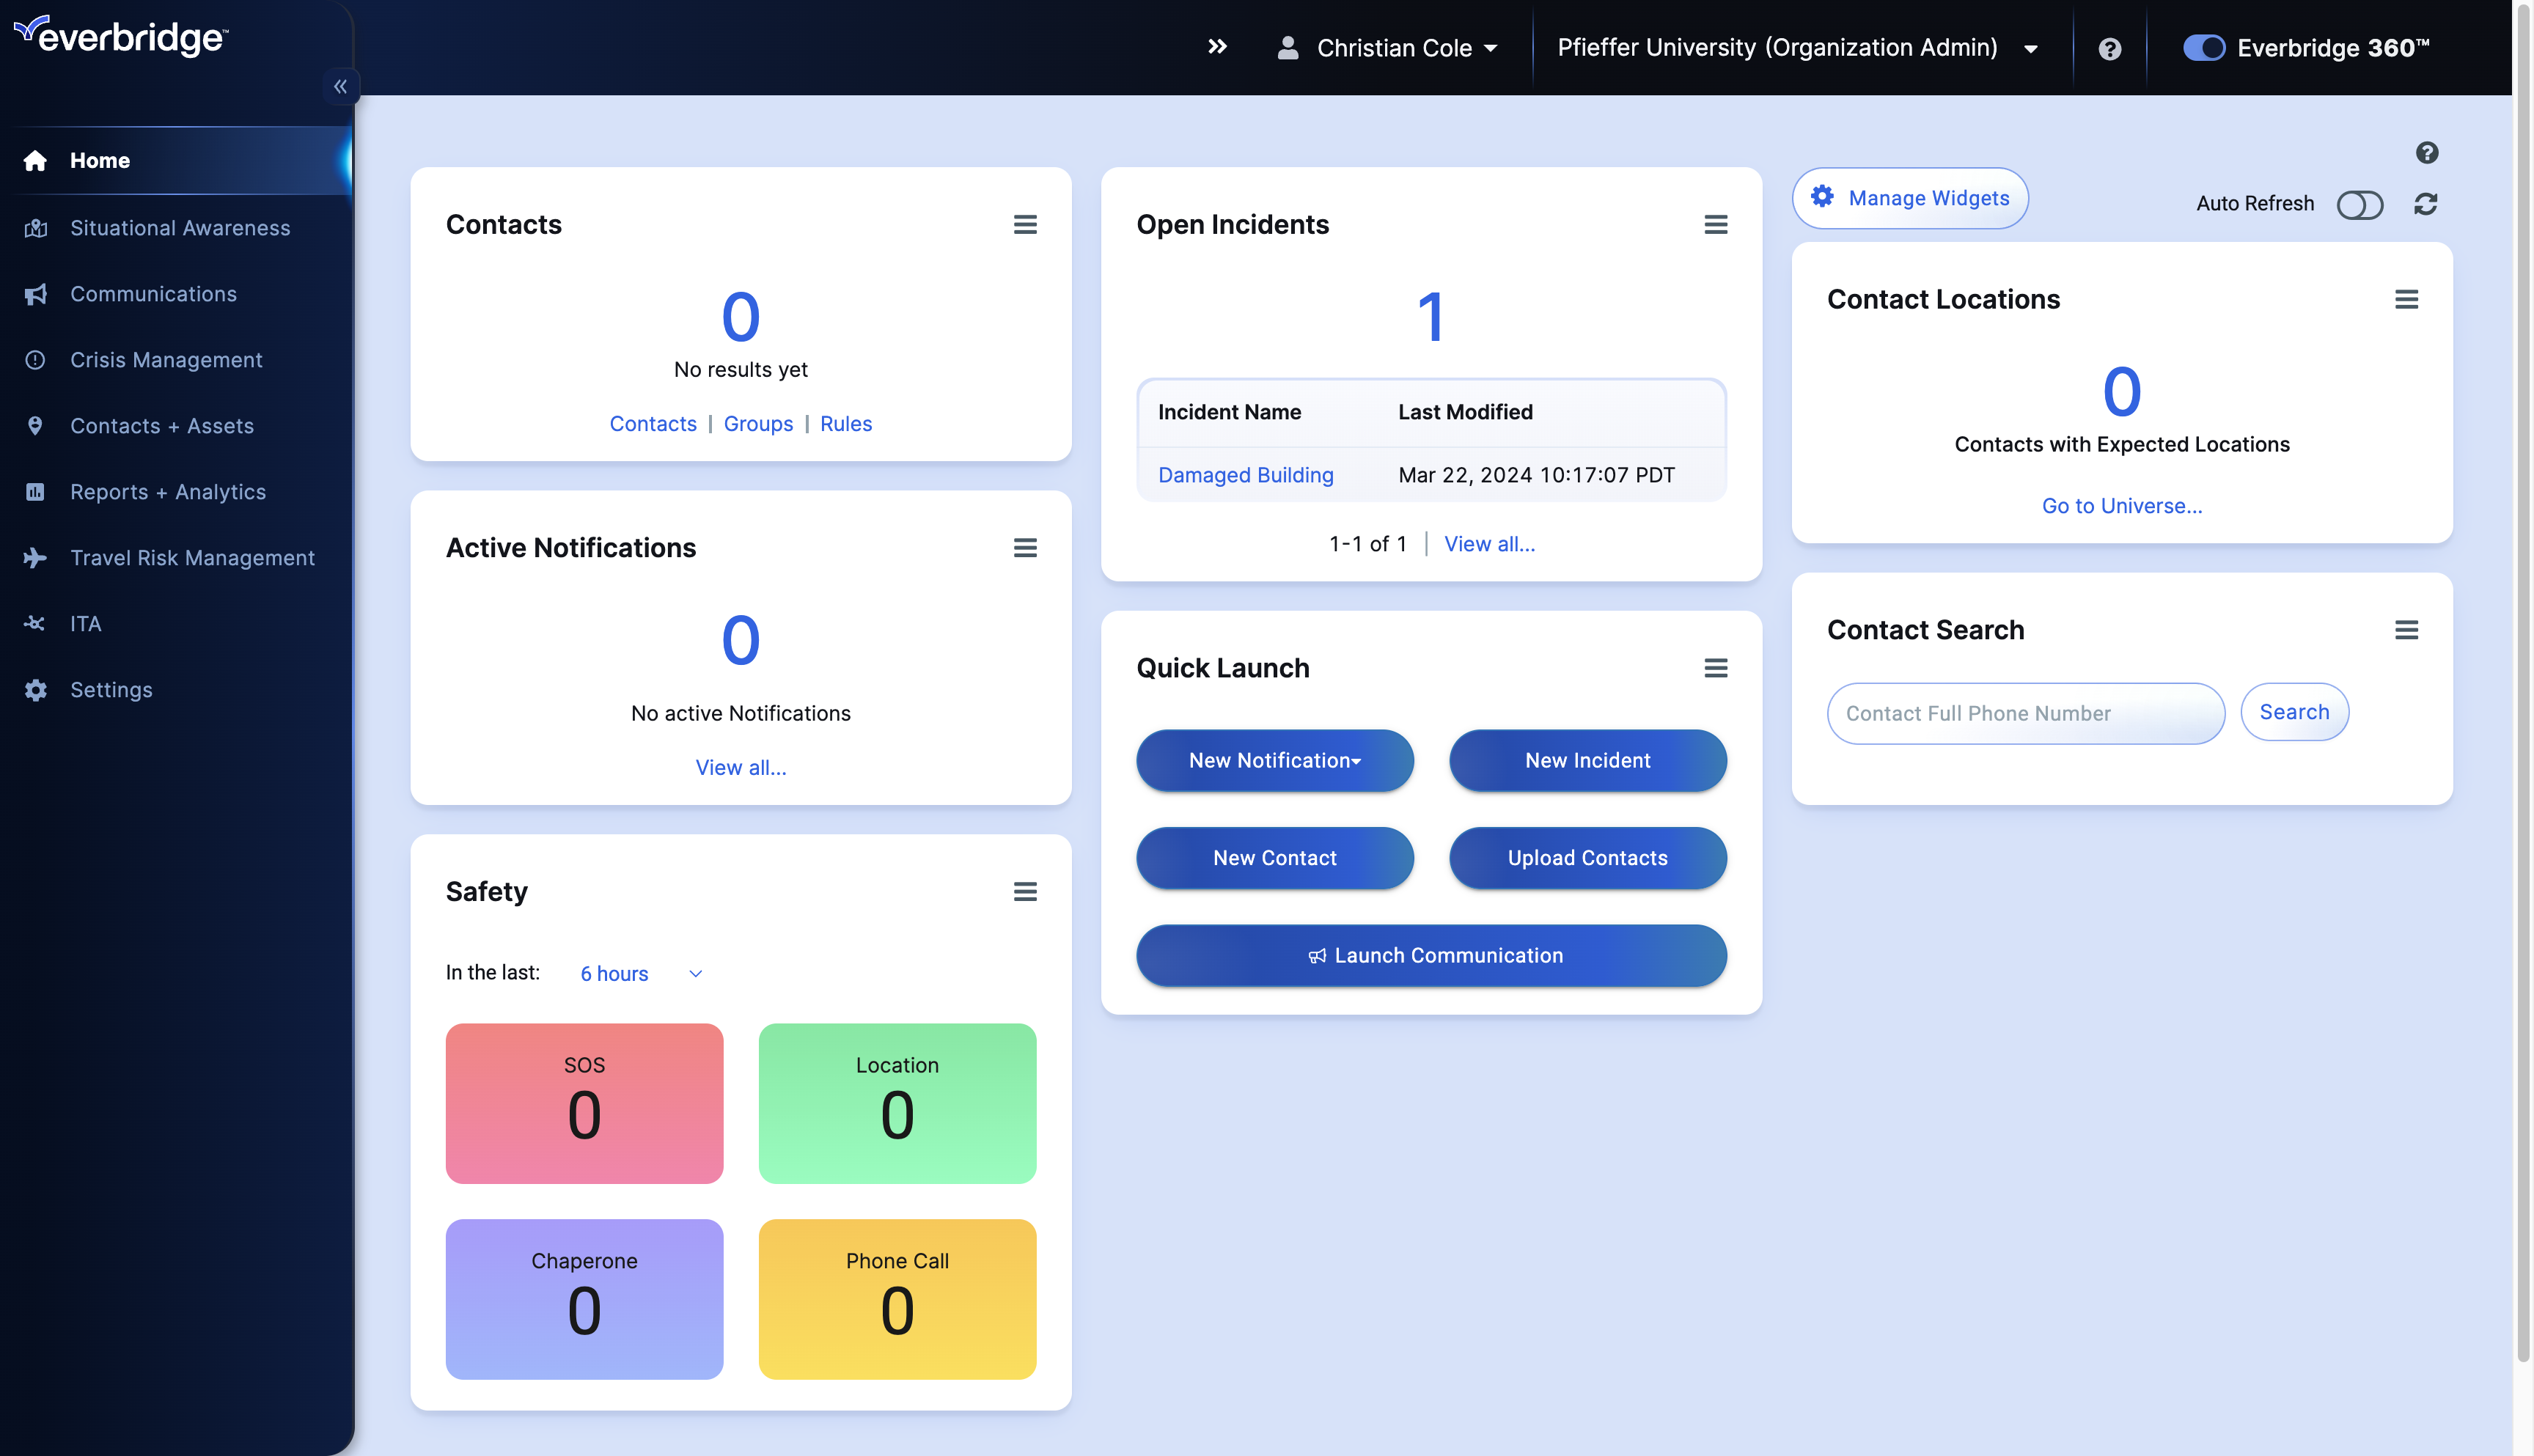The height and width of the screenshot is (1456, 2534).
Task: Click the Last Modified column header
Action: point(1465,412)
